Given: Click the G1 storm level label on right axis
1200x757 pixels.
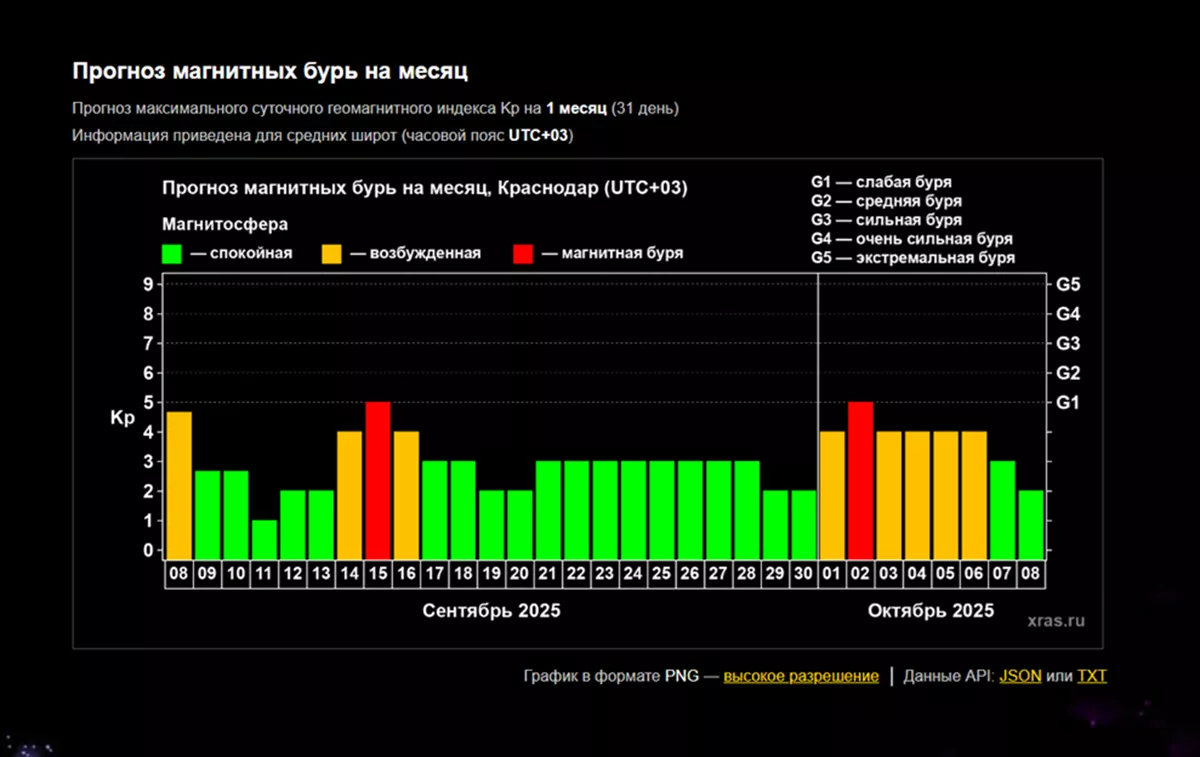Looking at the screenshot, I should [1068, 402].
